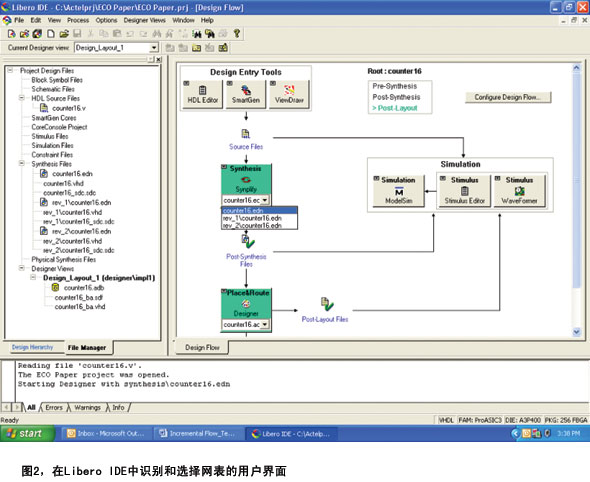Click the design flow scroll down arrow
This screenshot has height=482, width=590.
point(576,332)
